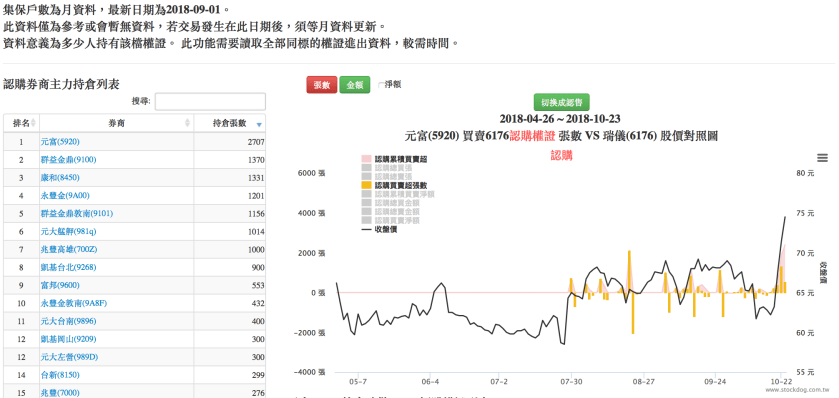
Task: Click holding value 553
Action: (258, 285)
